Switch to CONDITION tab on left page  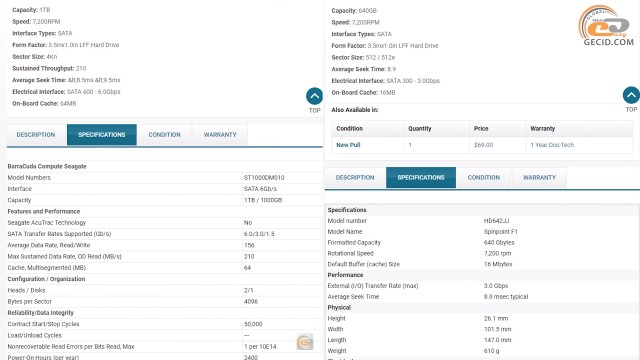tap(164, 135)
